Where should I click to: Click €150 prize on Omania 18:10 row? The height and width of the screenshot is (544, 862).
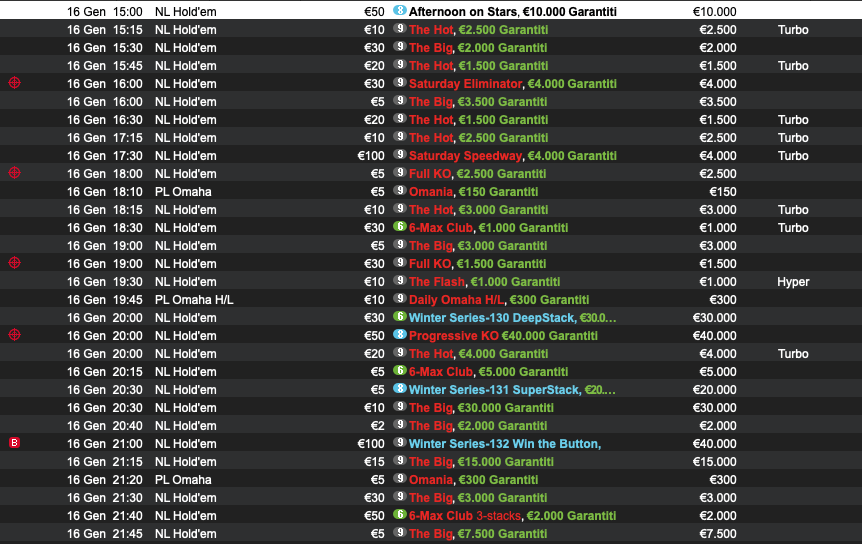click(723, 192)
